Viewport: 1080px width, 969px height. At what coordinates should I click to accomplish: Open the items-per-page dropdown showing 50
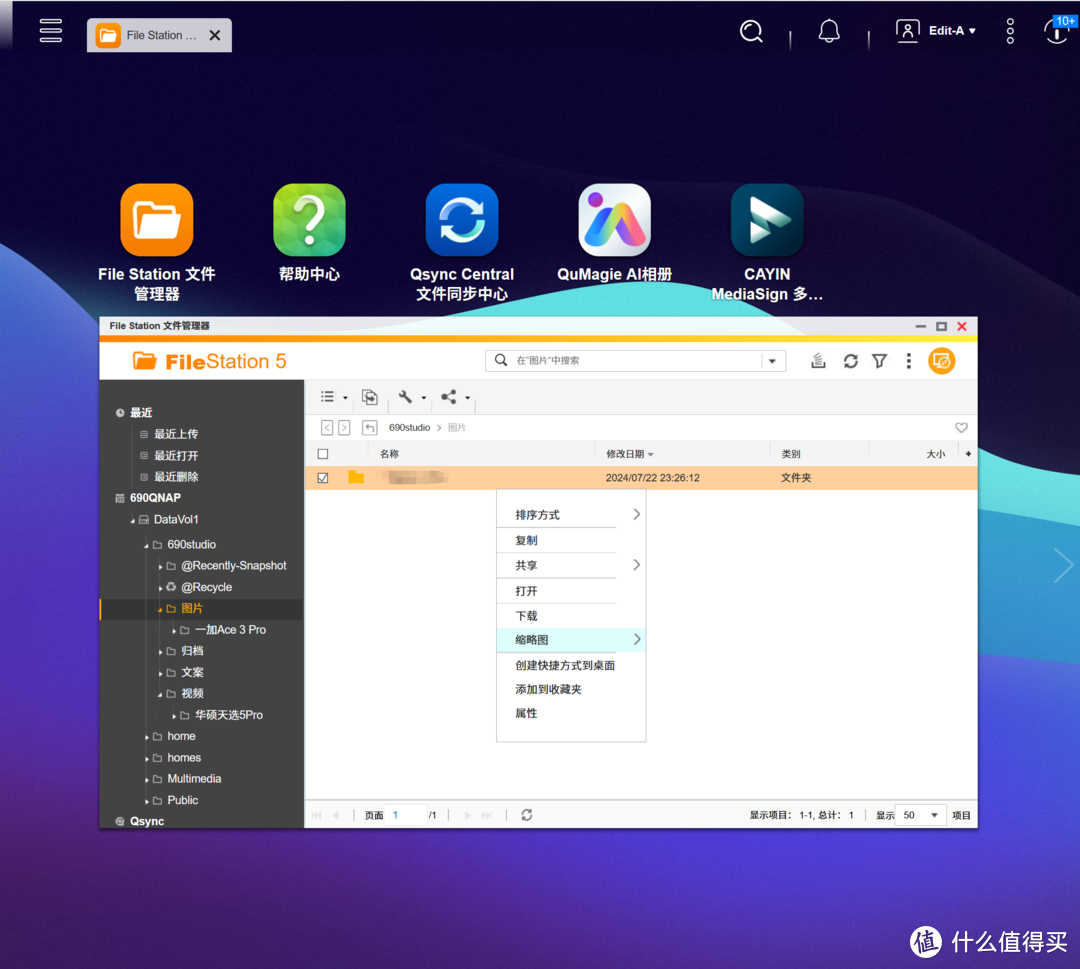point(920,815)
